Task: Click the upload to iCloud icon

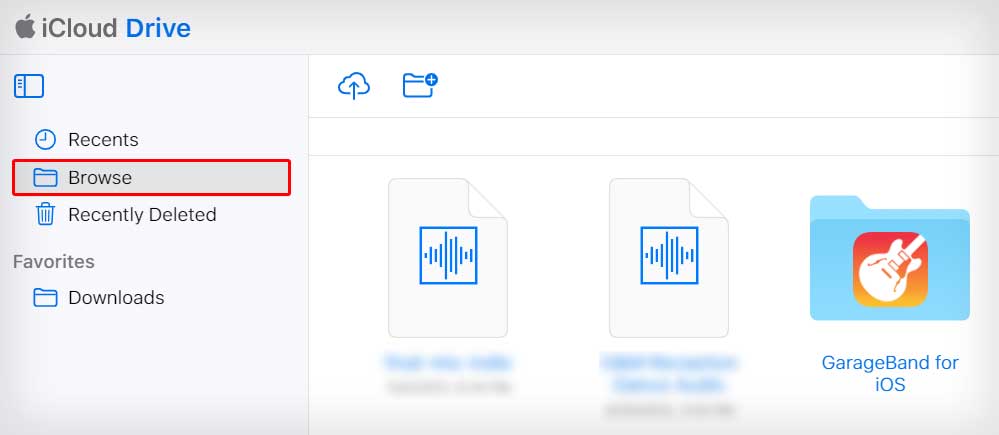Action: point(354,86)
